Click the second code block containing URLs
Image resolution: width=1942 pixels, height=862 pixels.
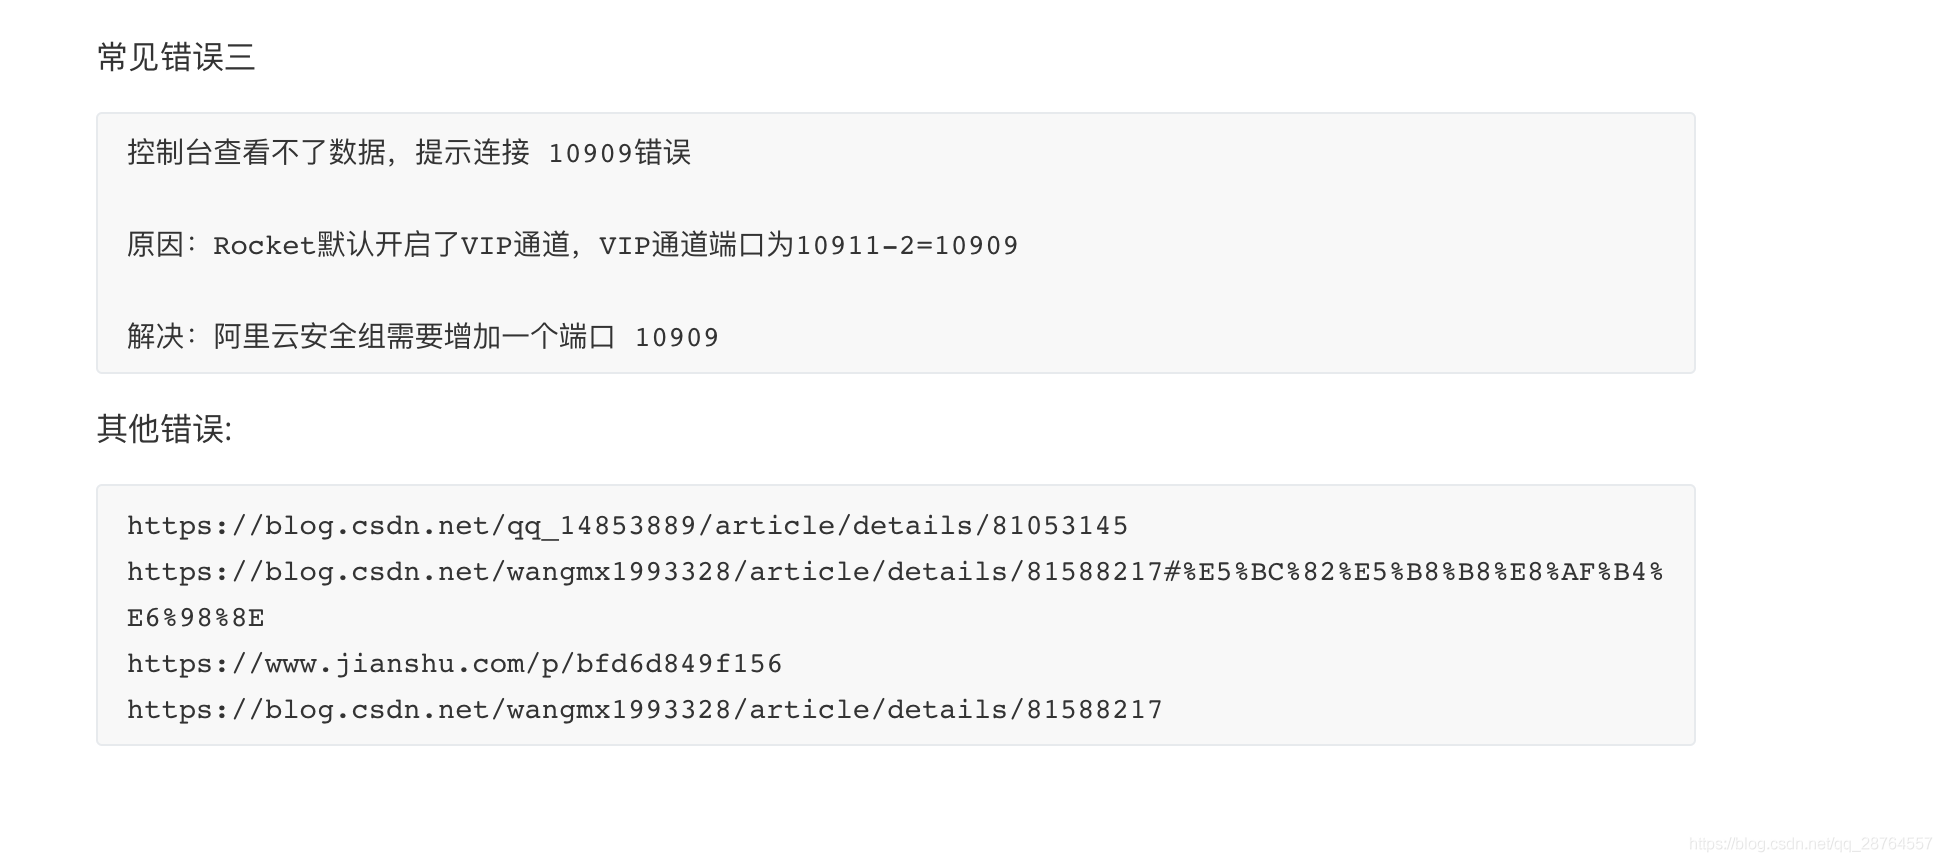tap(895, 615)
